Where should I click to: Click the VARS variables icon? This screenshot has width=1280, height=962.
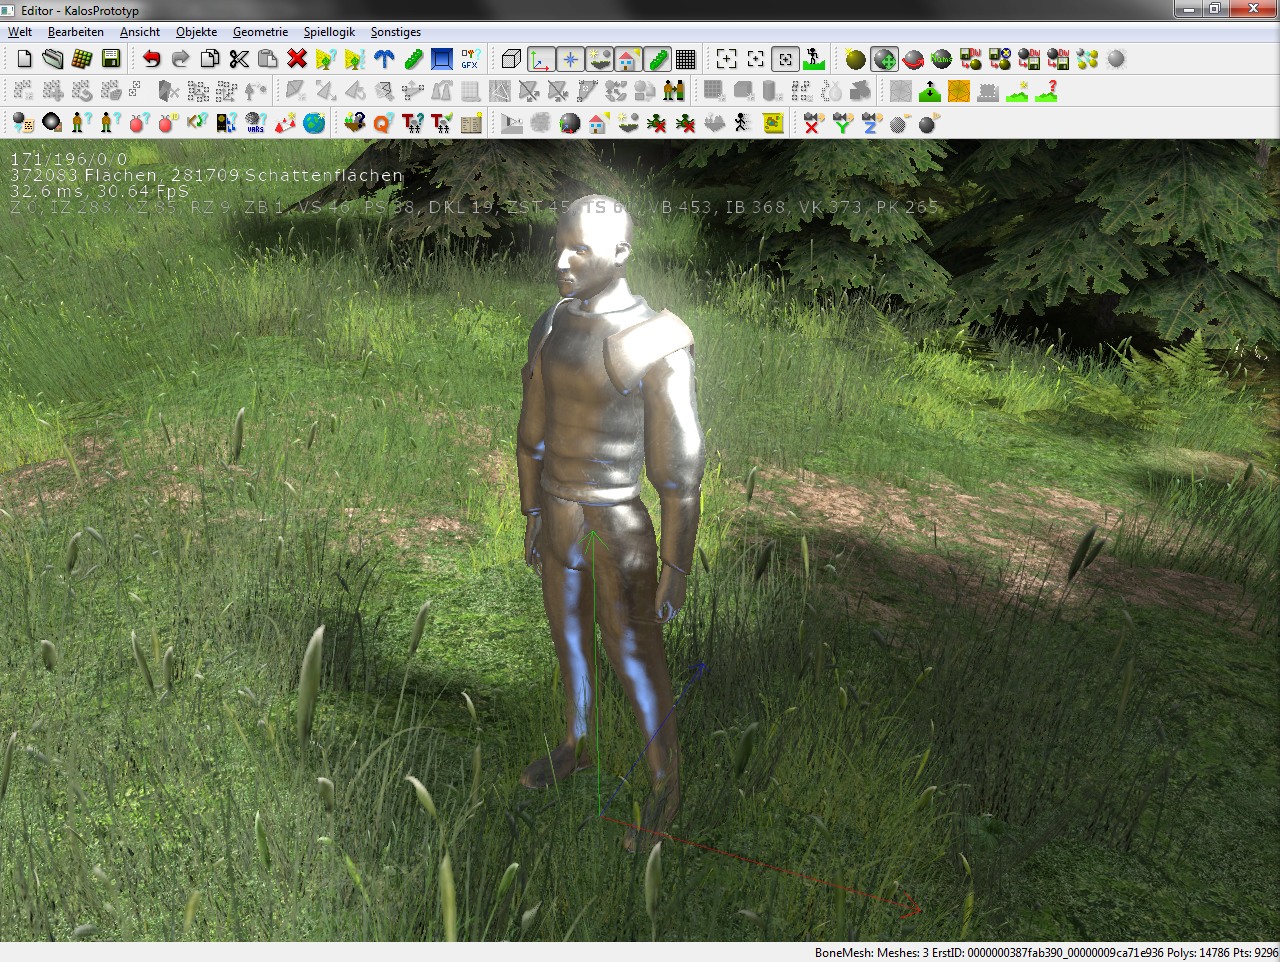pos(255,123)
